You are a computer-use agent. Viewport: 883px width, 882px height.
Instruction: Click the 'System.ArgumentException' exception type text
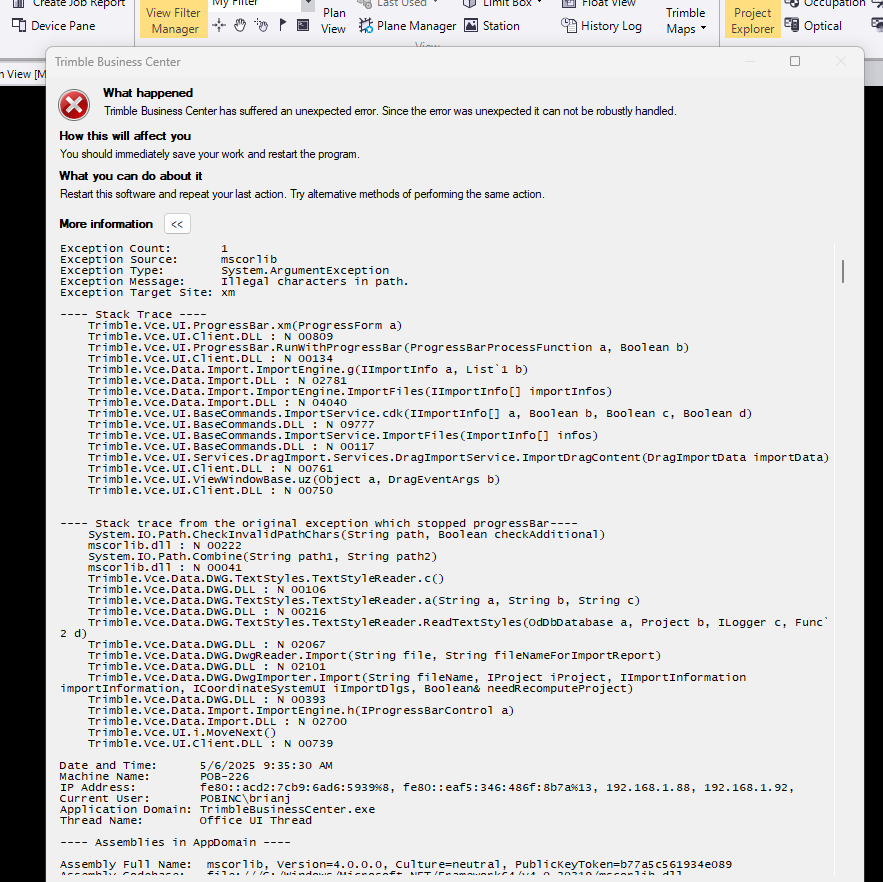[x=305, y=270]
